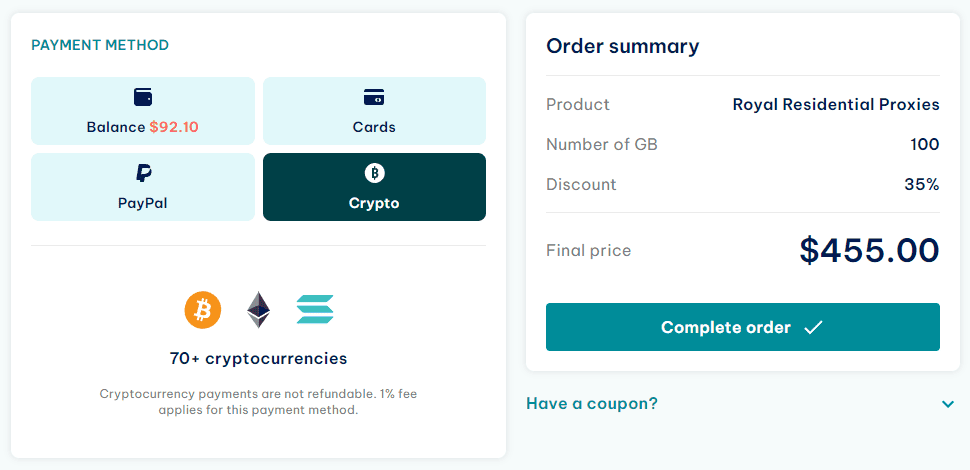Select Balance $92.10 payment method

click(143, 111)
